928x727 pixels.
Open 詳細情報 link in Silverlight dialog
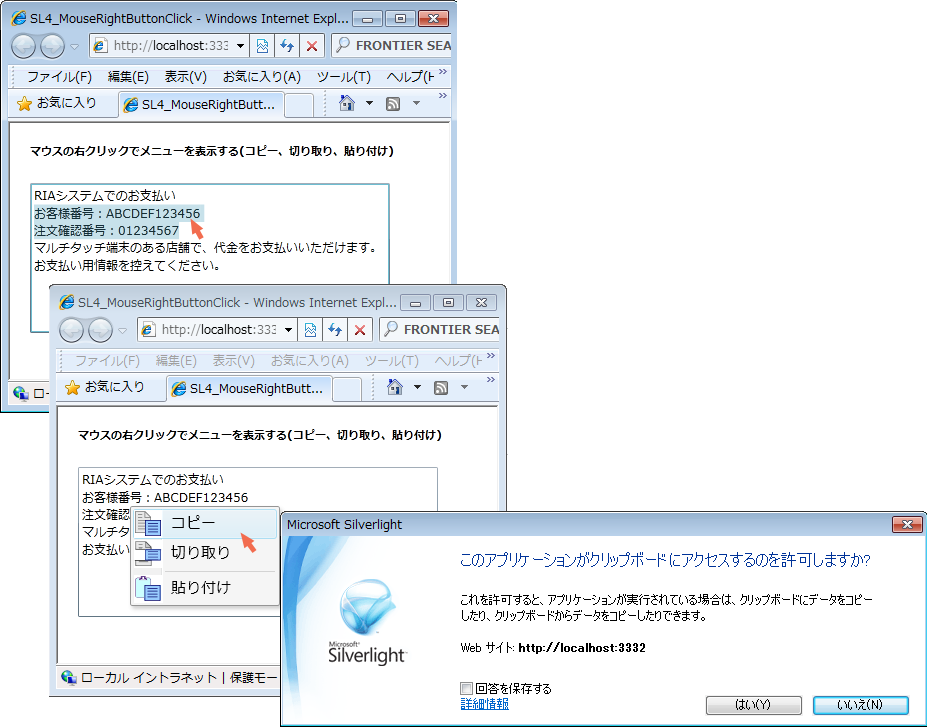[x=485, y=703]
